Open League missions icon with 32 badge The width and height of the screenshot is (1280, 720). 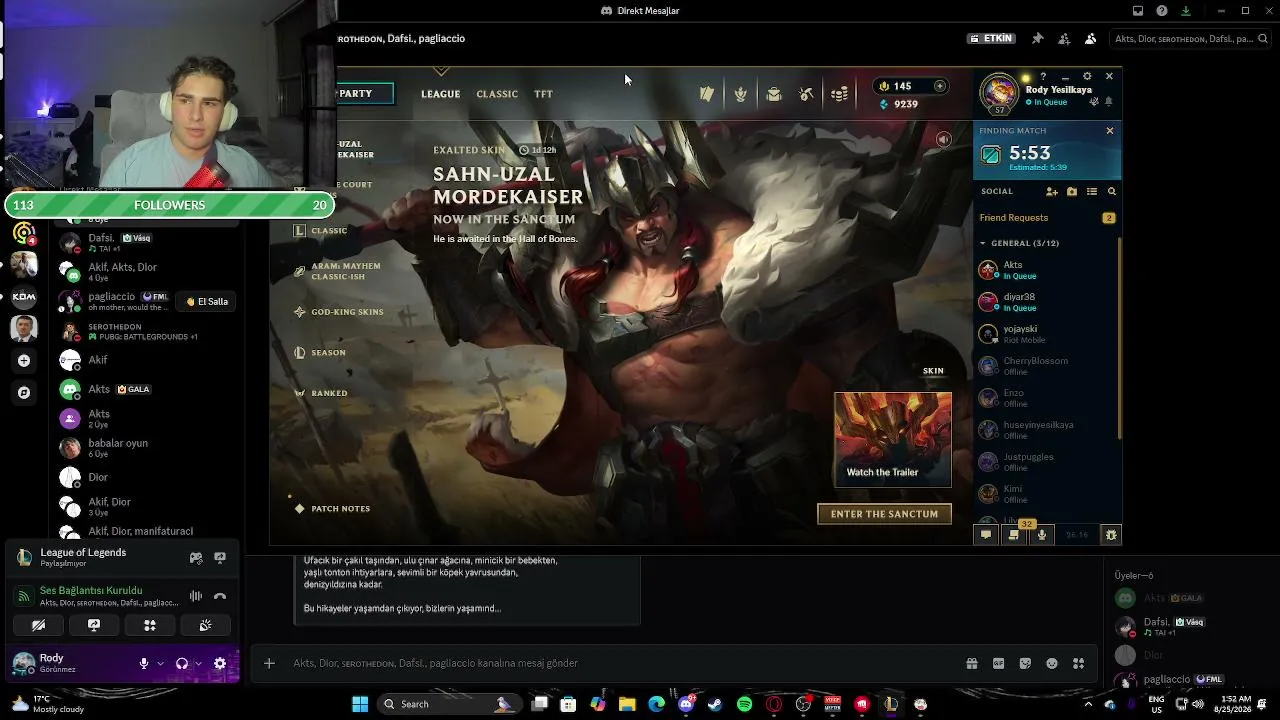[1014, 535]
